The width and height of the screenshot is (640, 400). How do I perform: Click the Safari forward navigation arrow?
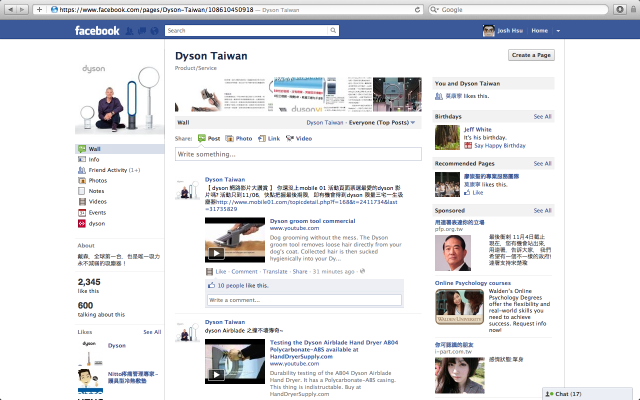pos(22,9)
